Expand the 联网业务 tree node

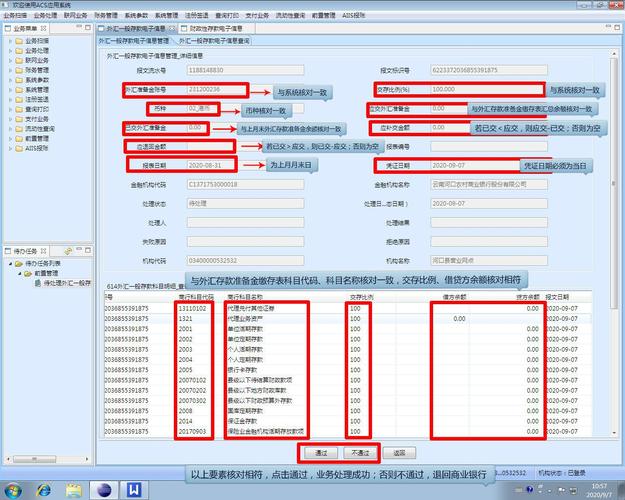(x=10, y=61)
